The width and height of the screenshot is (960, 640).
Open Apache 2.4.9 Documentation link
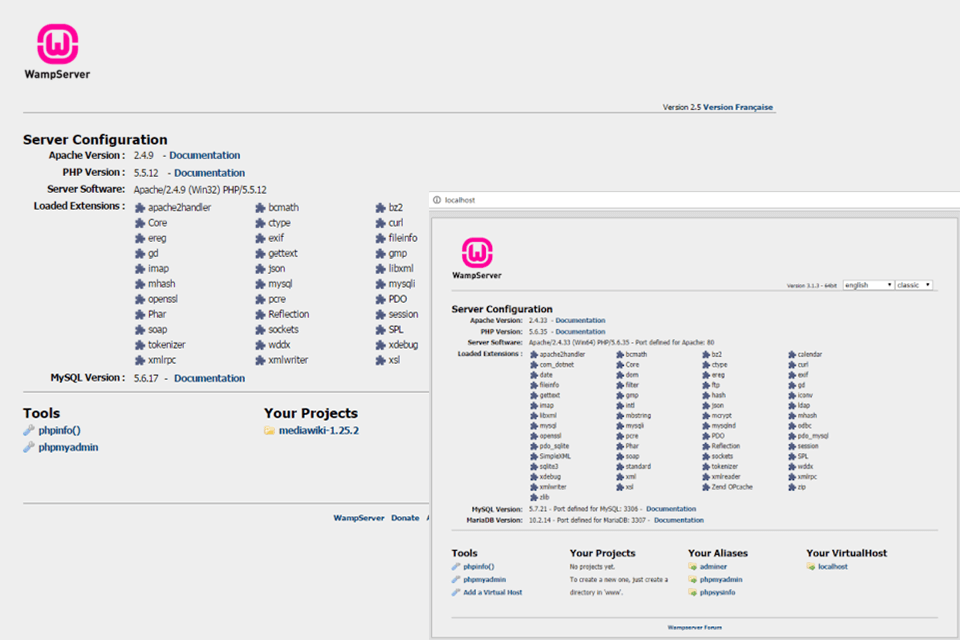coord(204,156)
